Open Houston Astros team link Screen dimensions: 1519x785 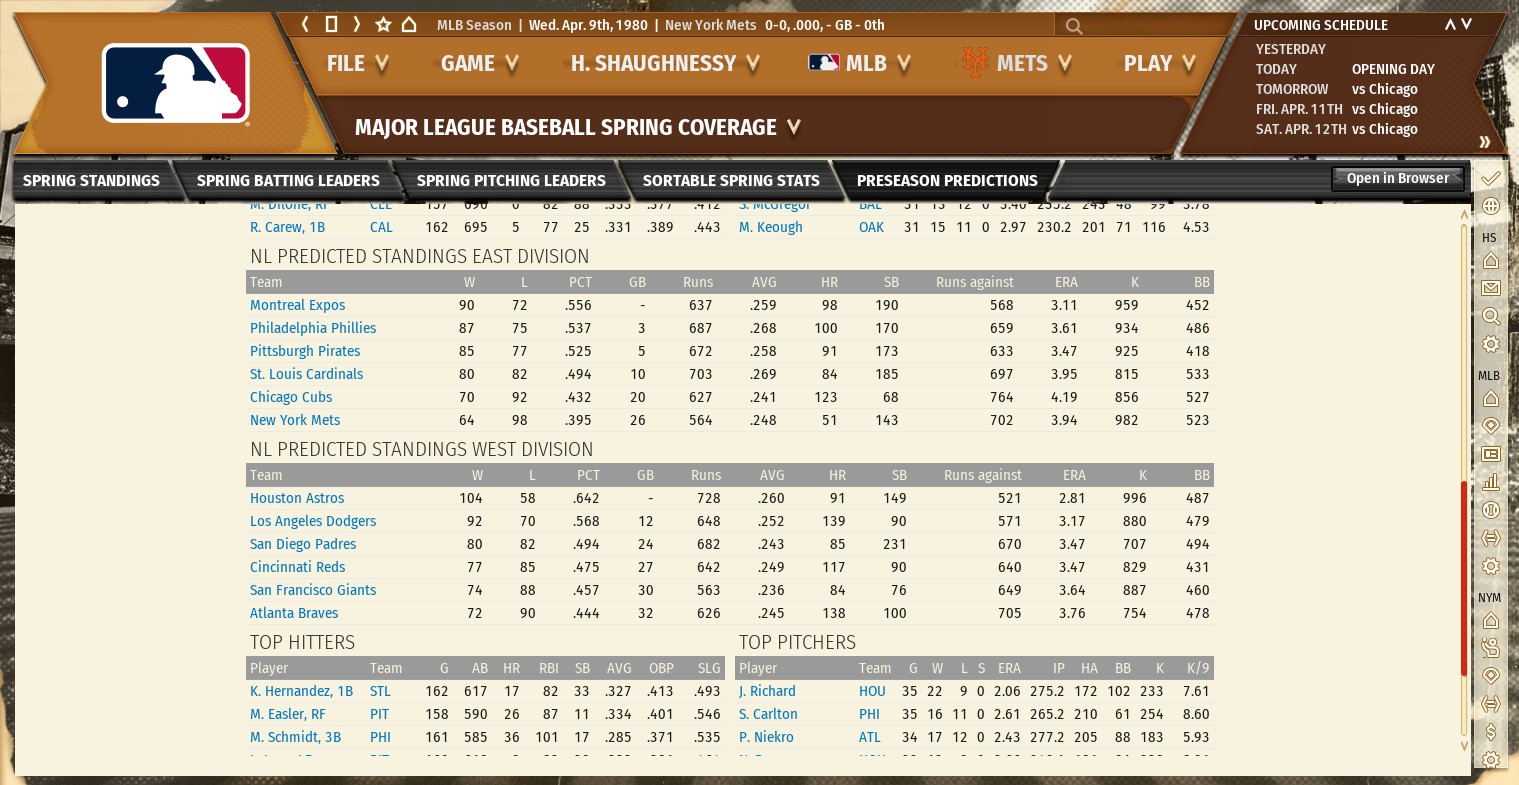click(297, 498)
